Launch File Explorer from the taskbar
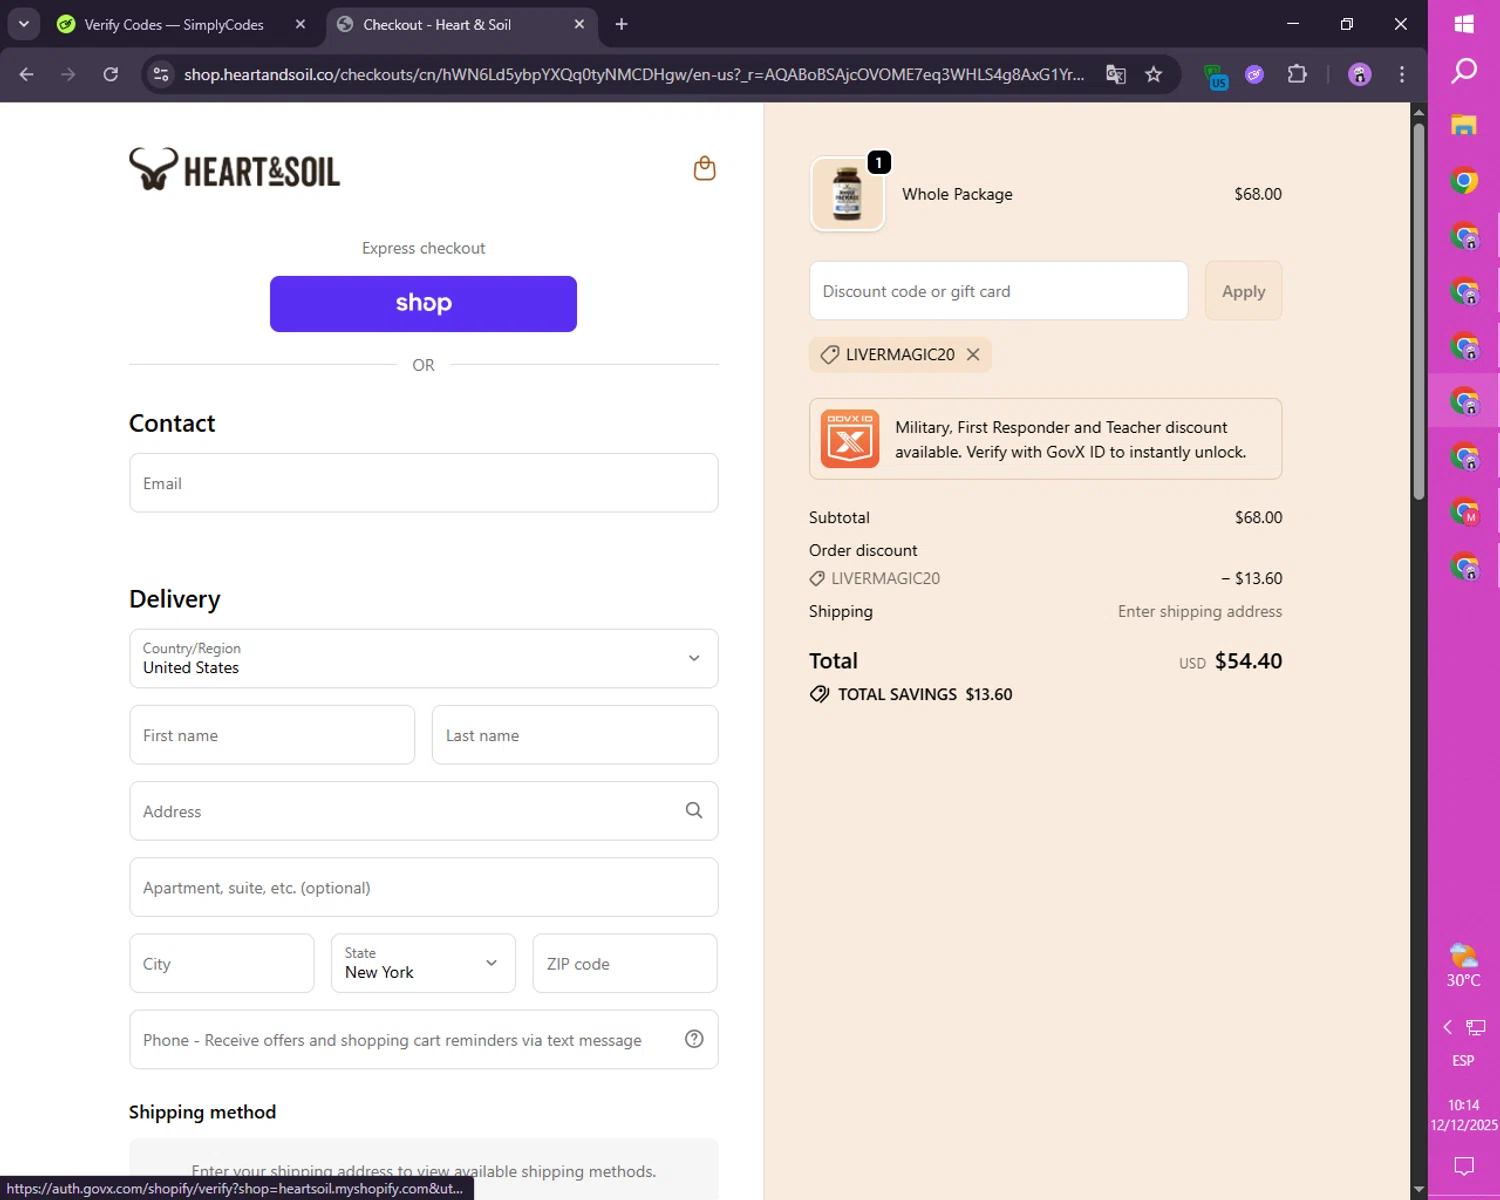1500x1200 pixels. pyautogui.click(x=1464, y=125)
